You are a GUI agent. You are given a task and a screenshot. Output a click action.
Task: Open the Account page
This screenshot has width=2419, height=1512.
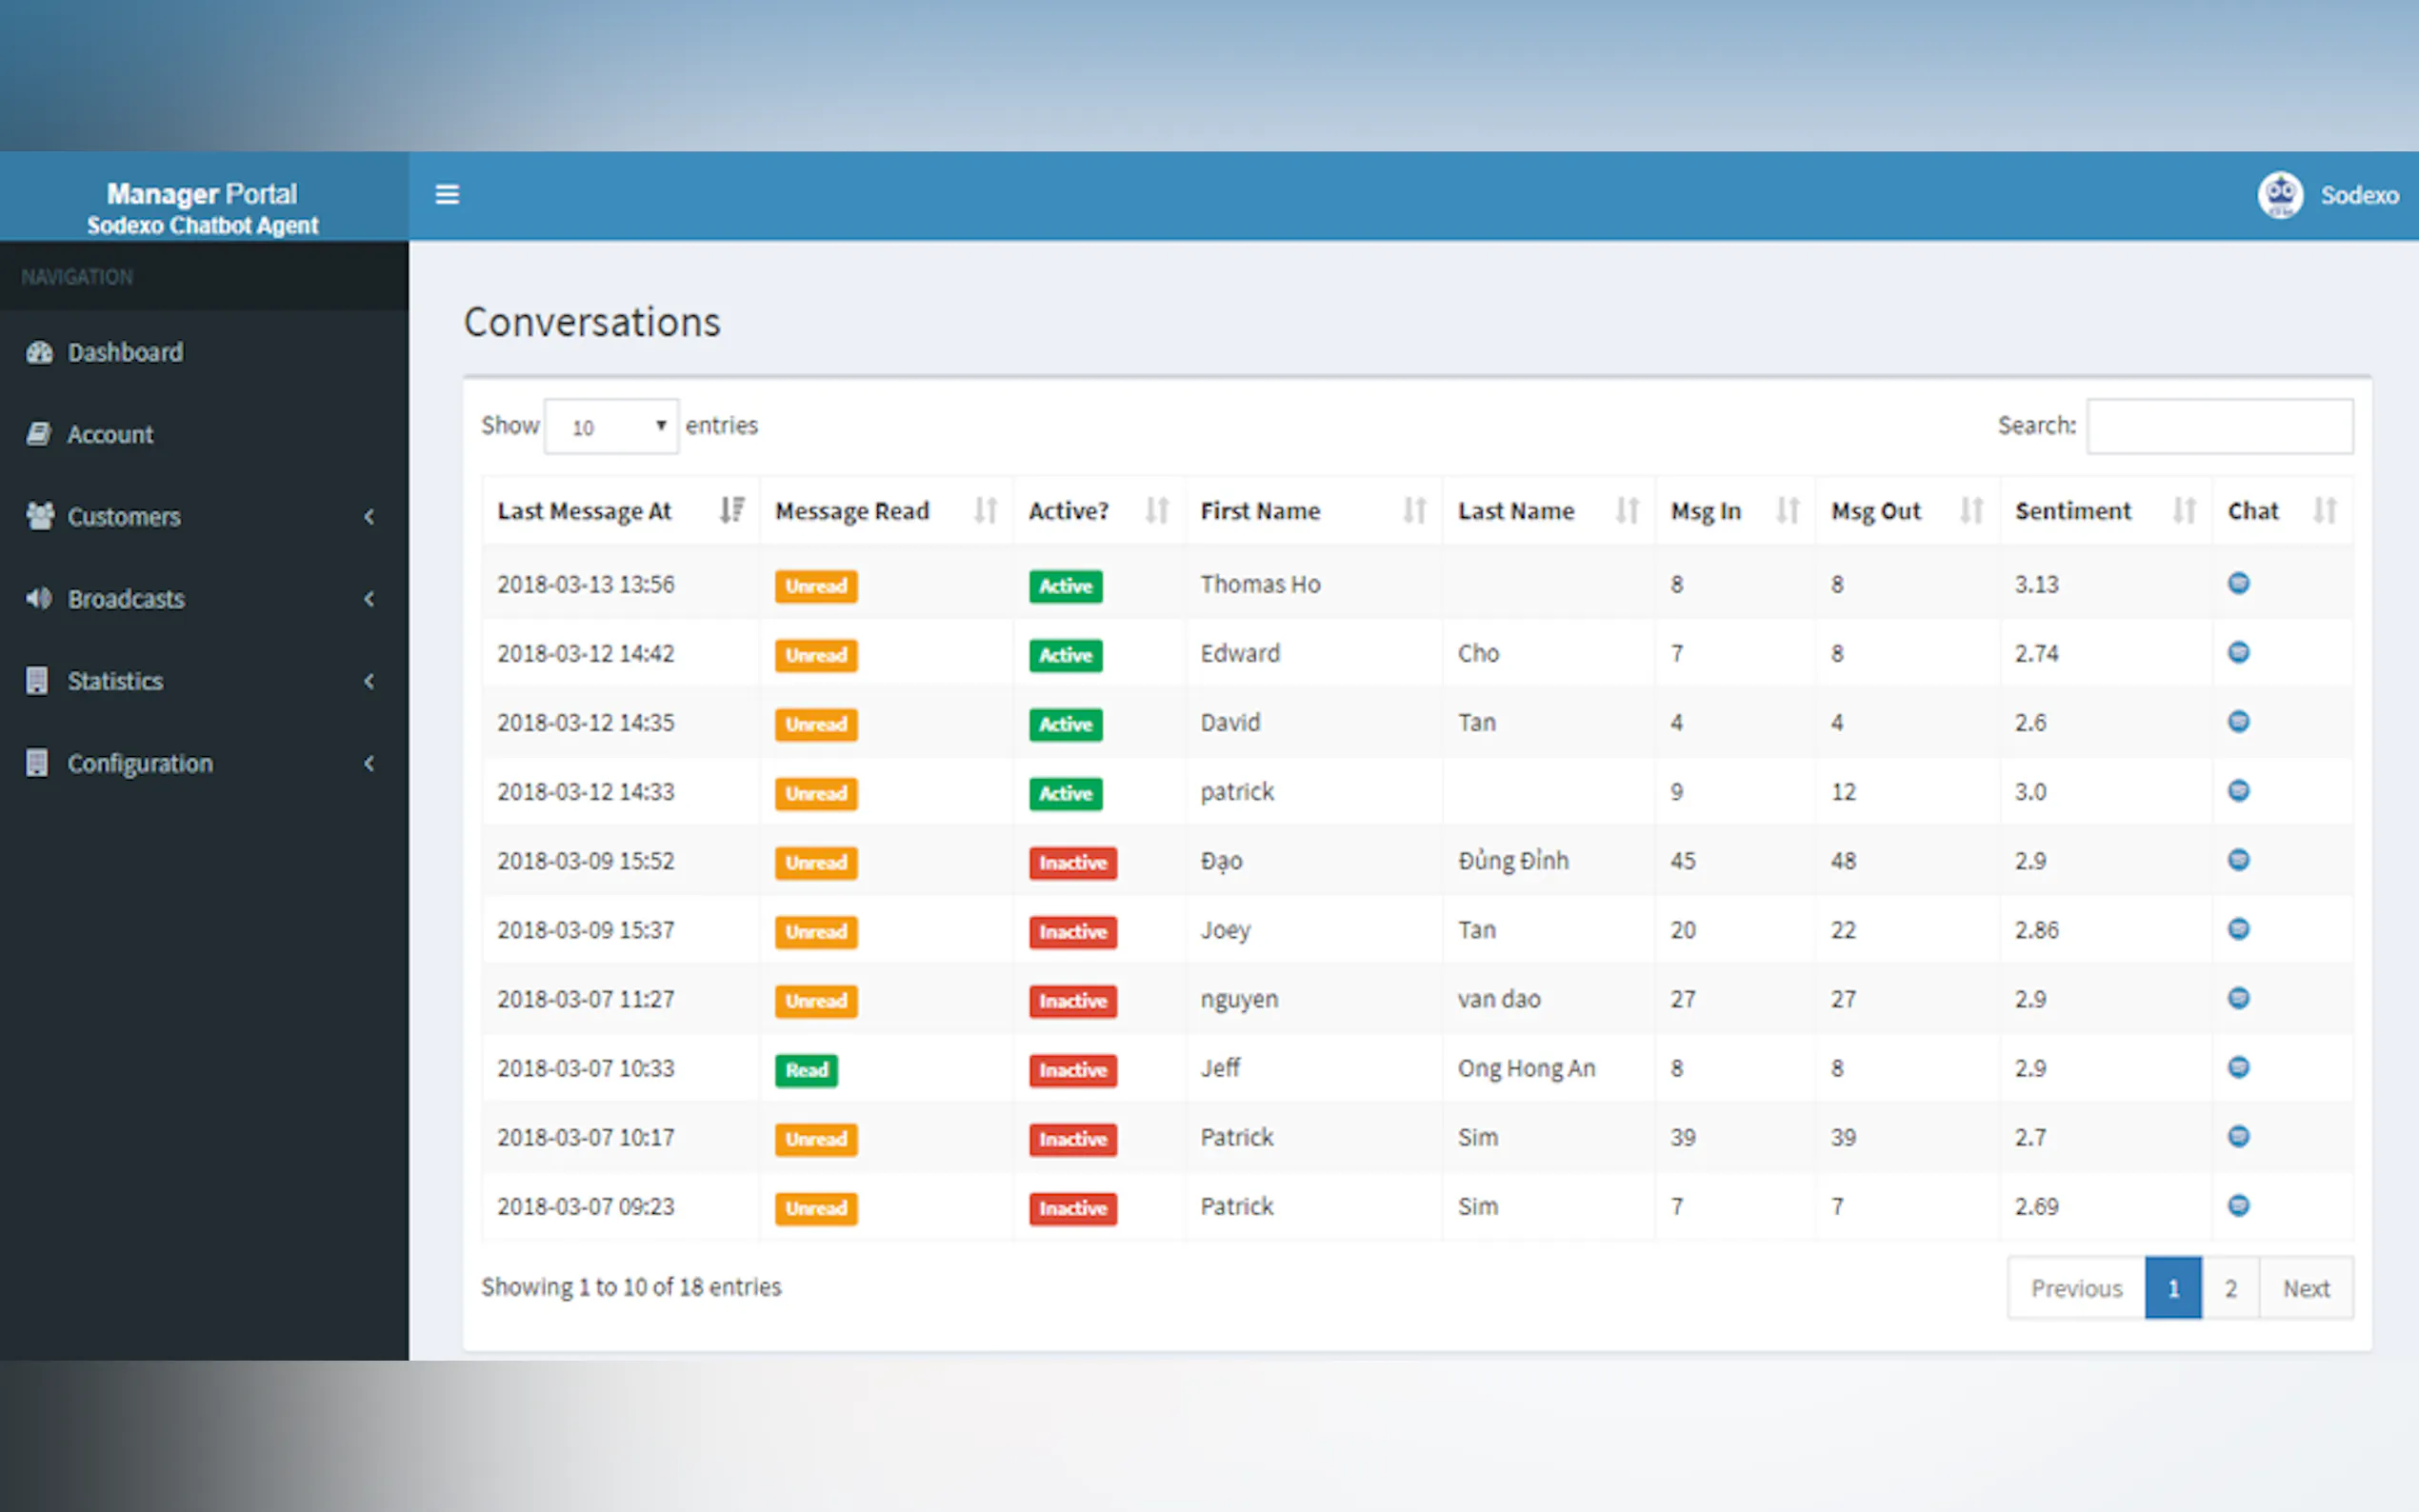click(x=110, y=434)
